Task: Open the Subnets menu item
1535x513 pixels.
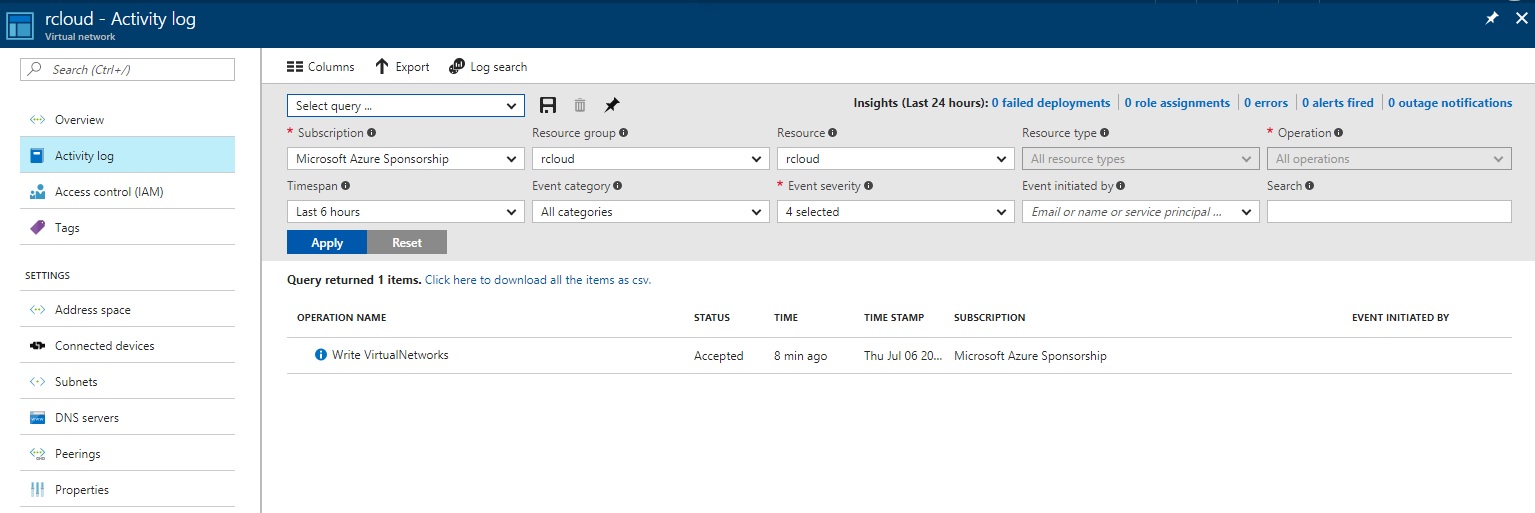Action: (x=127, y=382)
